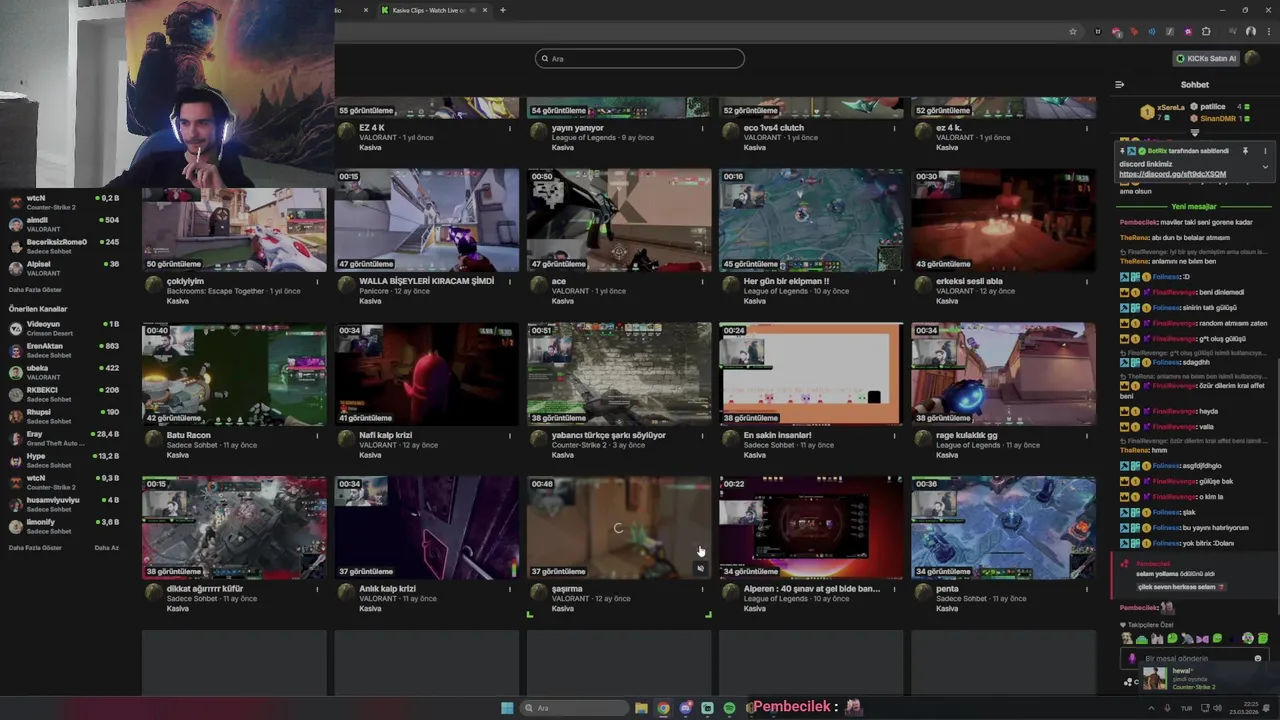Screen dimensions: 1280x720
Task: Click the taskbar Ara search box
Action: [x=575, y=708]
